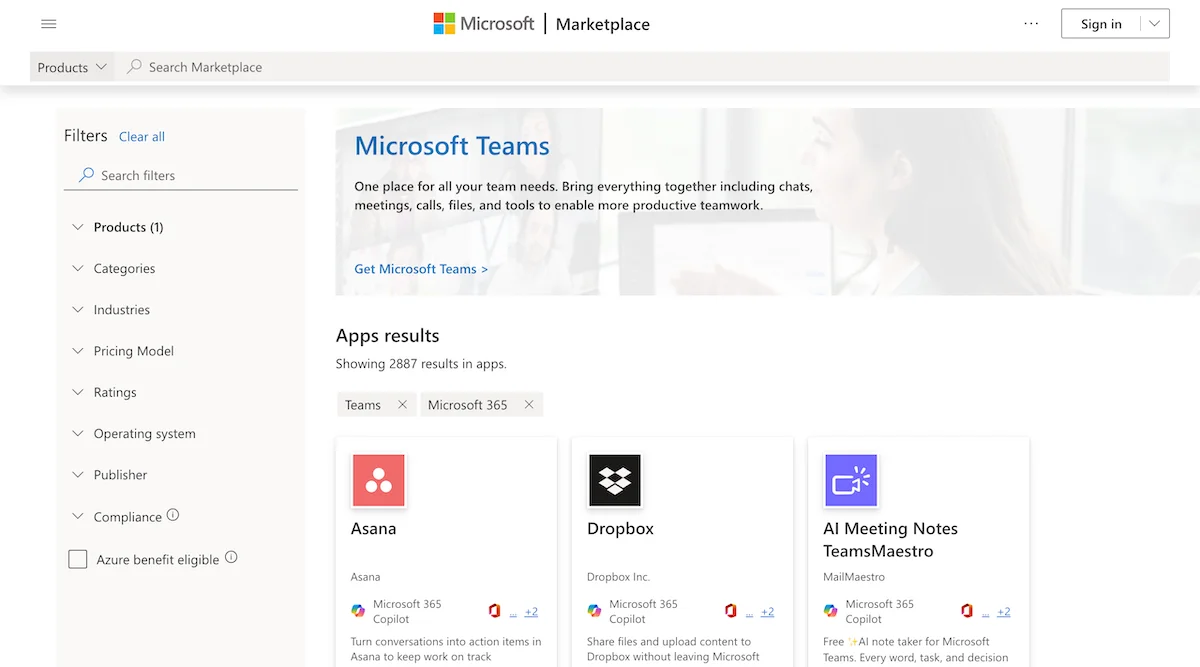Click the Office icon on the Dropbox card
Screen dimensions: 1200x667
729,611
